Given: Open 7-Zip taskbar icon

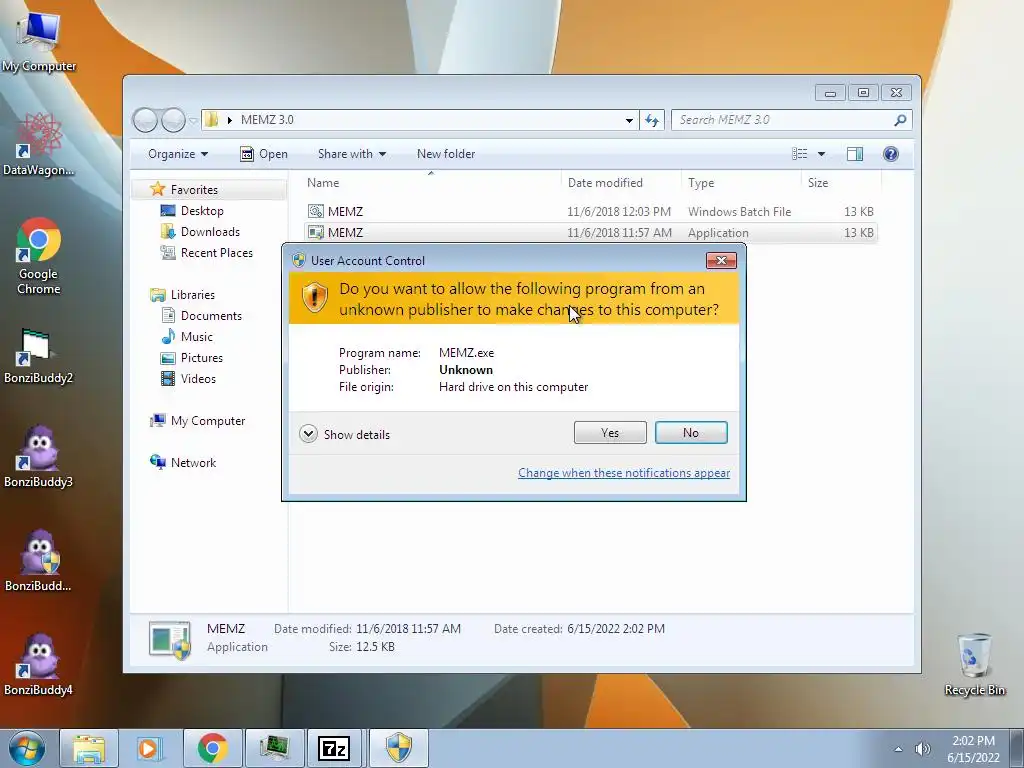Looking at the screenshot, I should [x=334, y=748].
